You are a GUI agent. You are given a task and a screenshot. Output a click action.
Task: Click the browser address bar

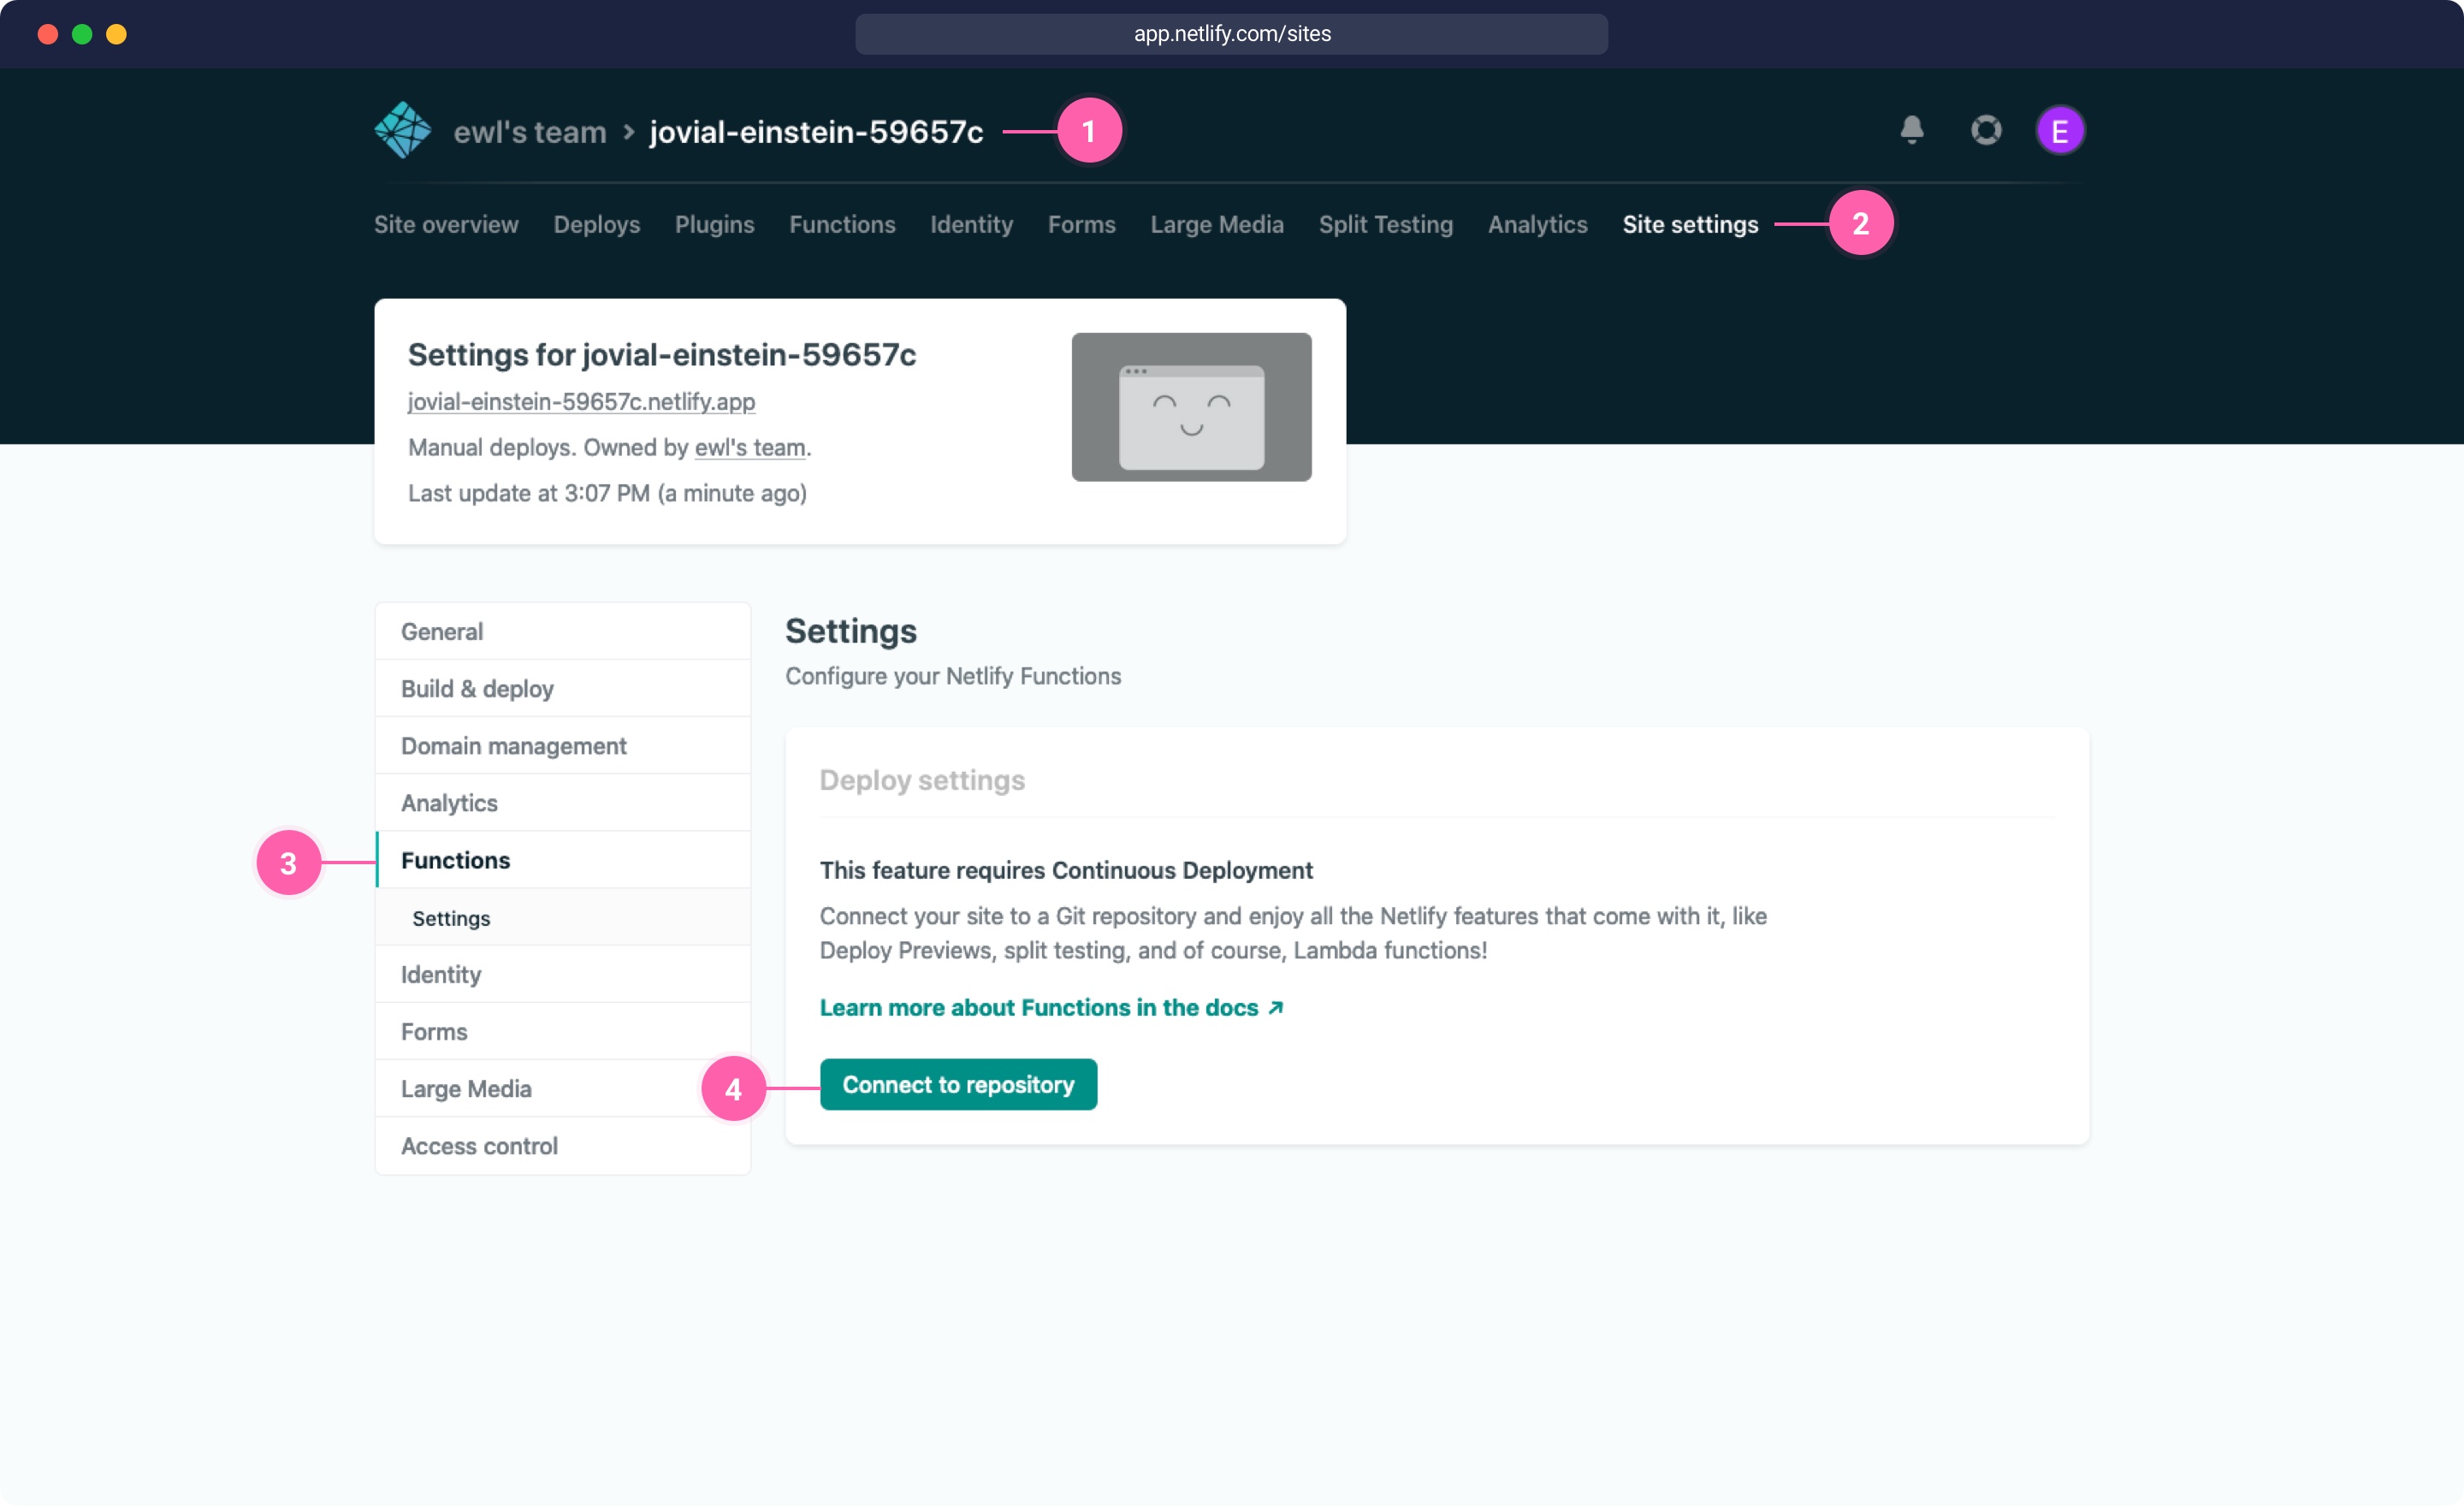tap(1231, 34)
